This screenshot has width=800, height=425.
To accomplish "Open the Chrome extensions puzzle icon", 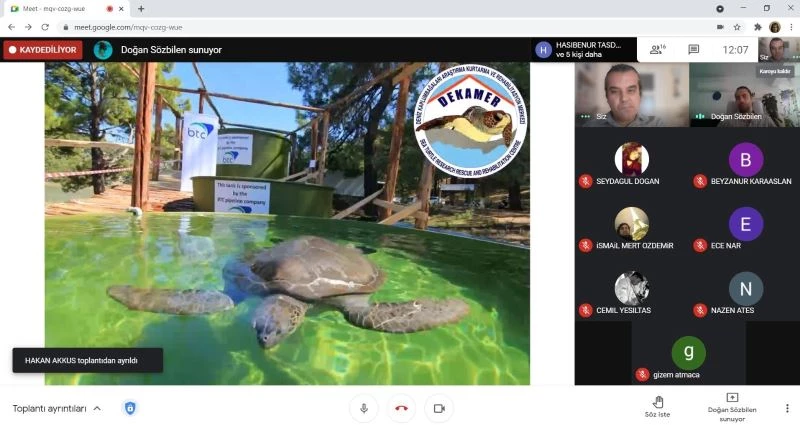I will point(756,27).
